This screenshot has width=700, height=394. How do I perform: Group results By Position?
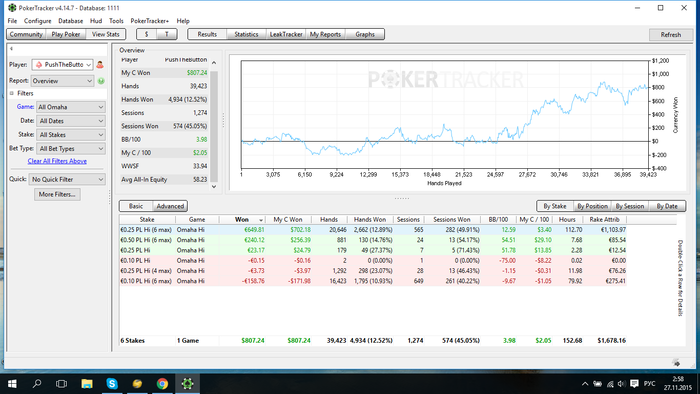tap(592, 206)
